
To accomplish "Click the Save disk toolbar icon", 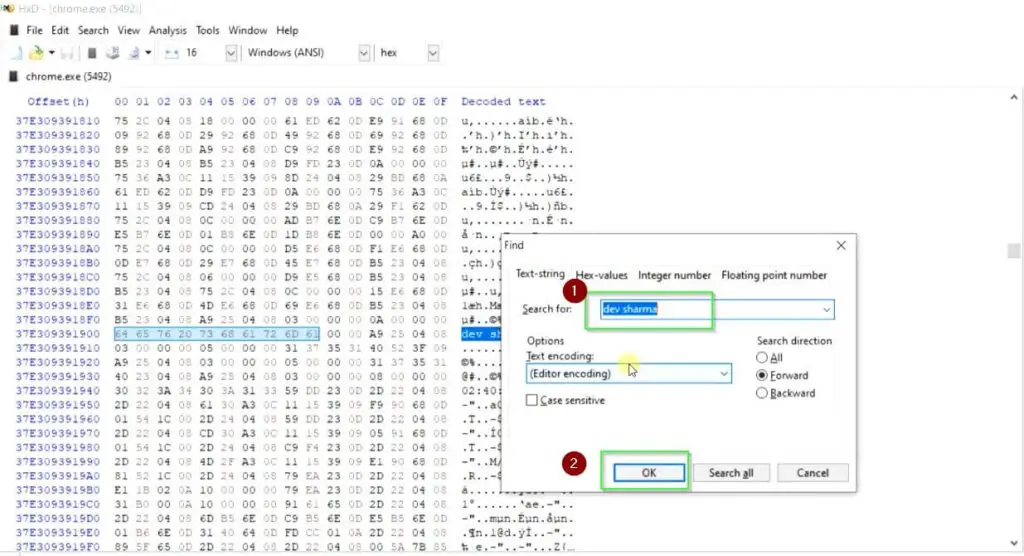I will click(67, 53).
